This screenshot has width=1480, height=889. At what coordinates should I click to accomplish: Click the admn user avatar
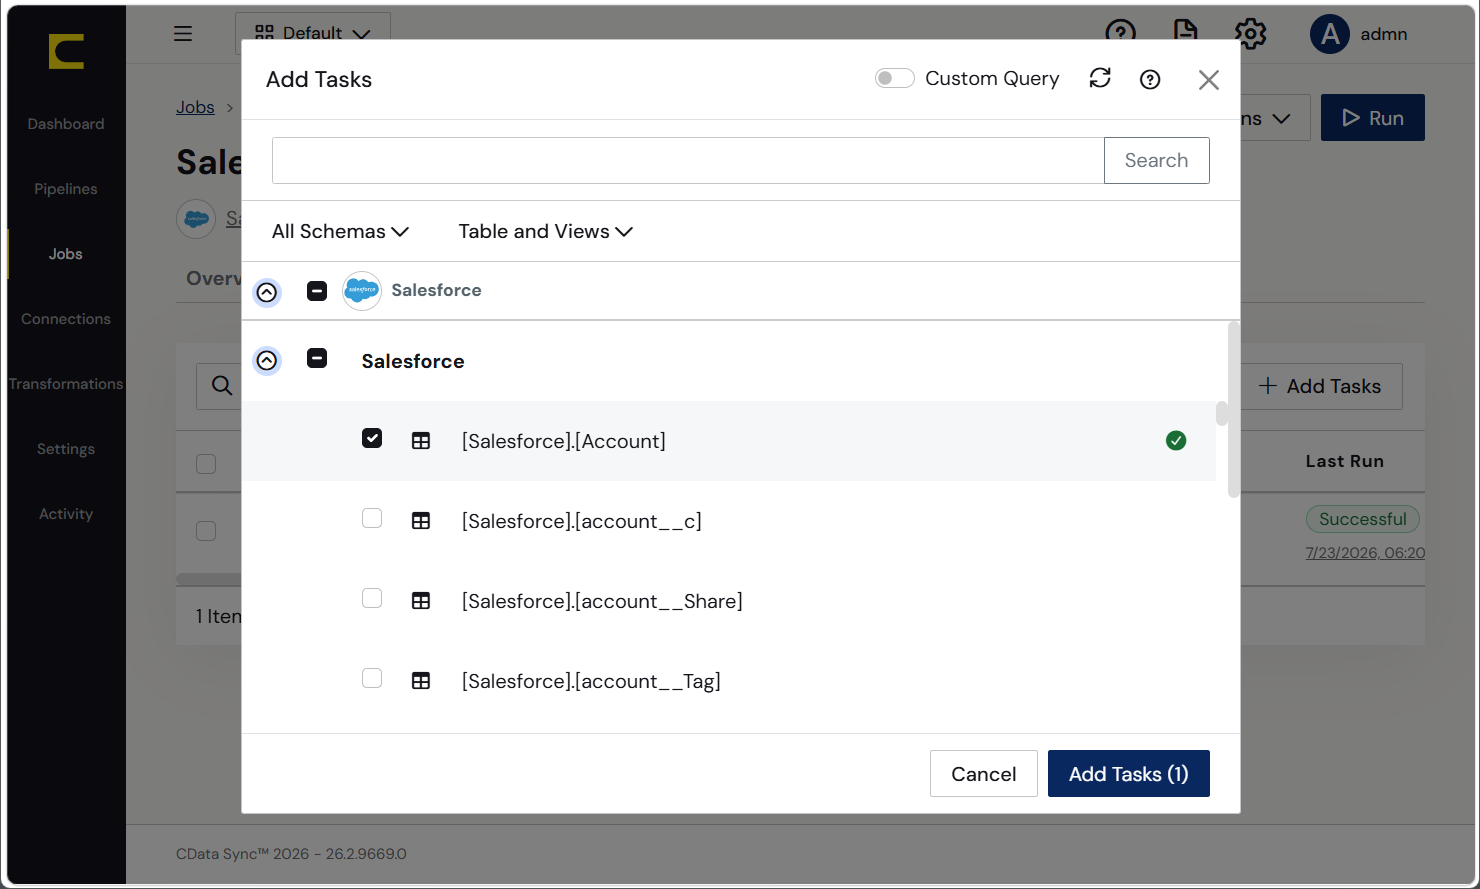click(x=1330, y=34)
